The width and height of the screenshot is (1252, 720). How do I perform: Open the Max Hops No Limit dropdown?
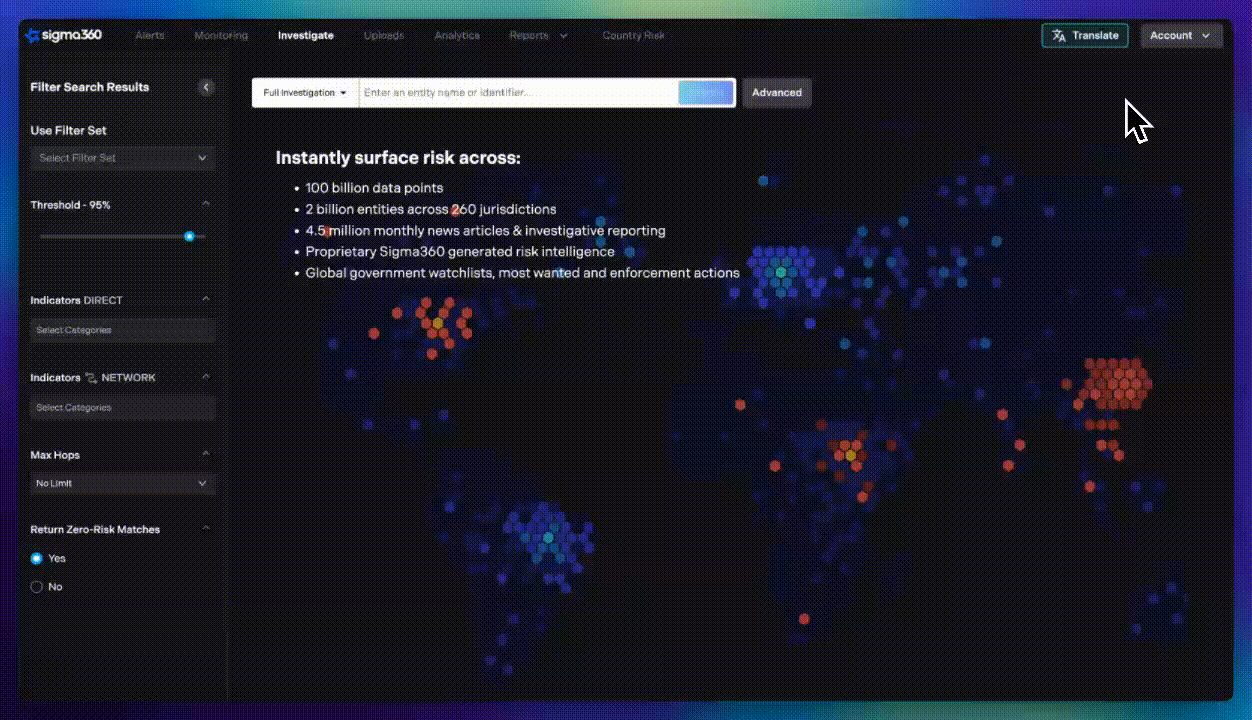(x=122, y=484)
